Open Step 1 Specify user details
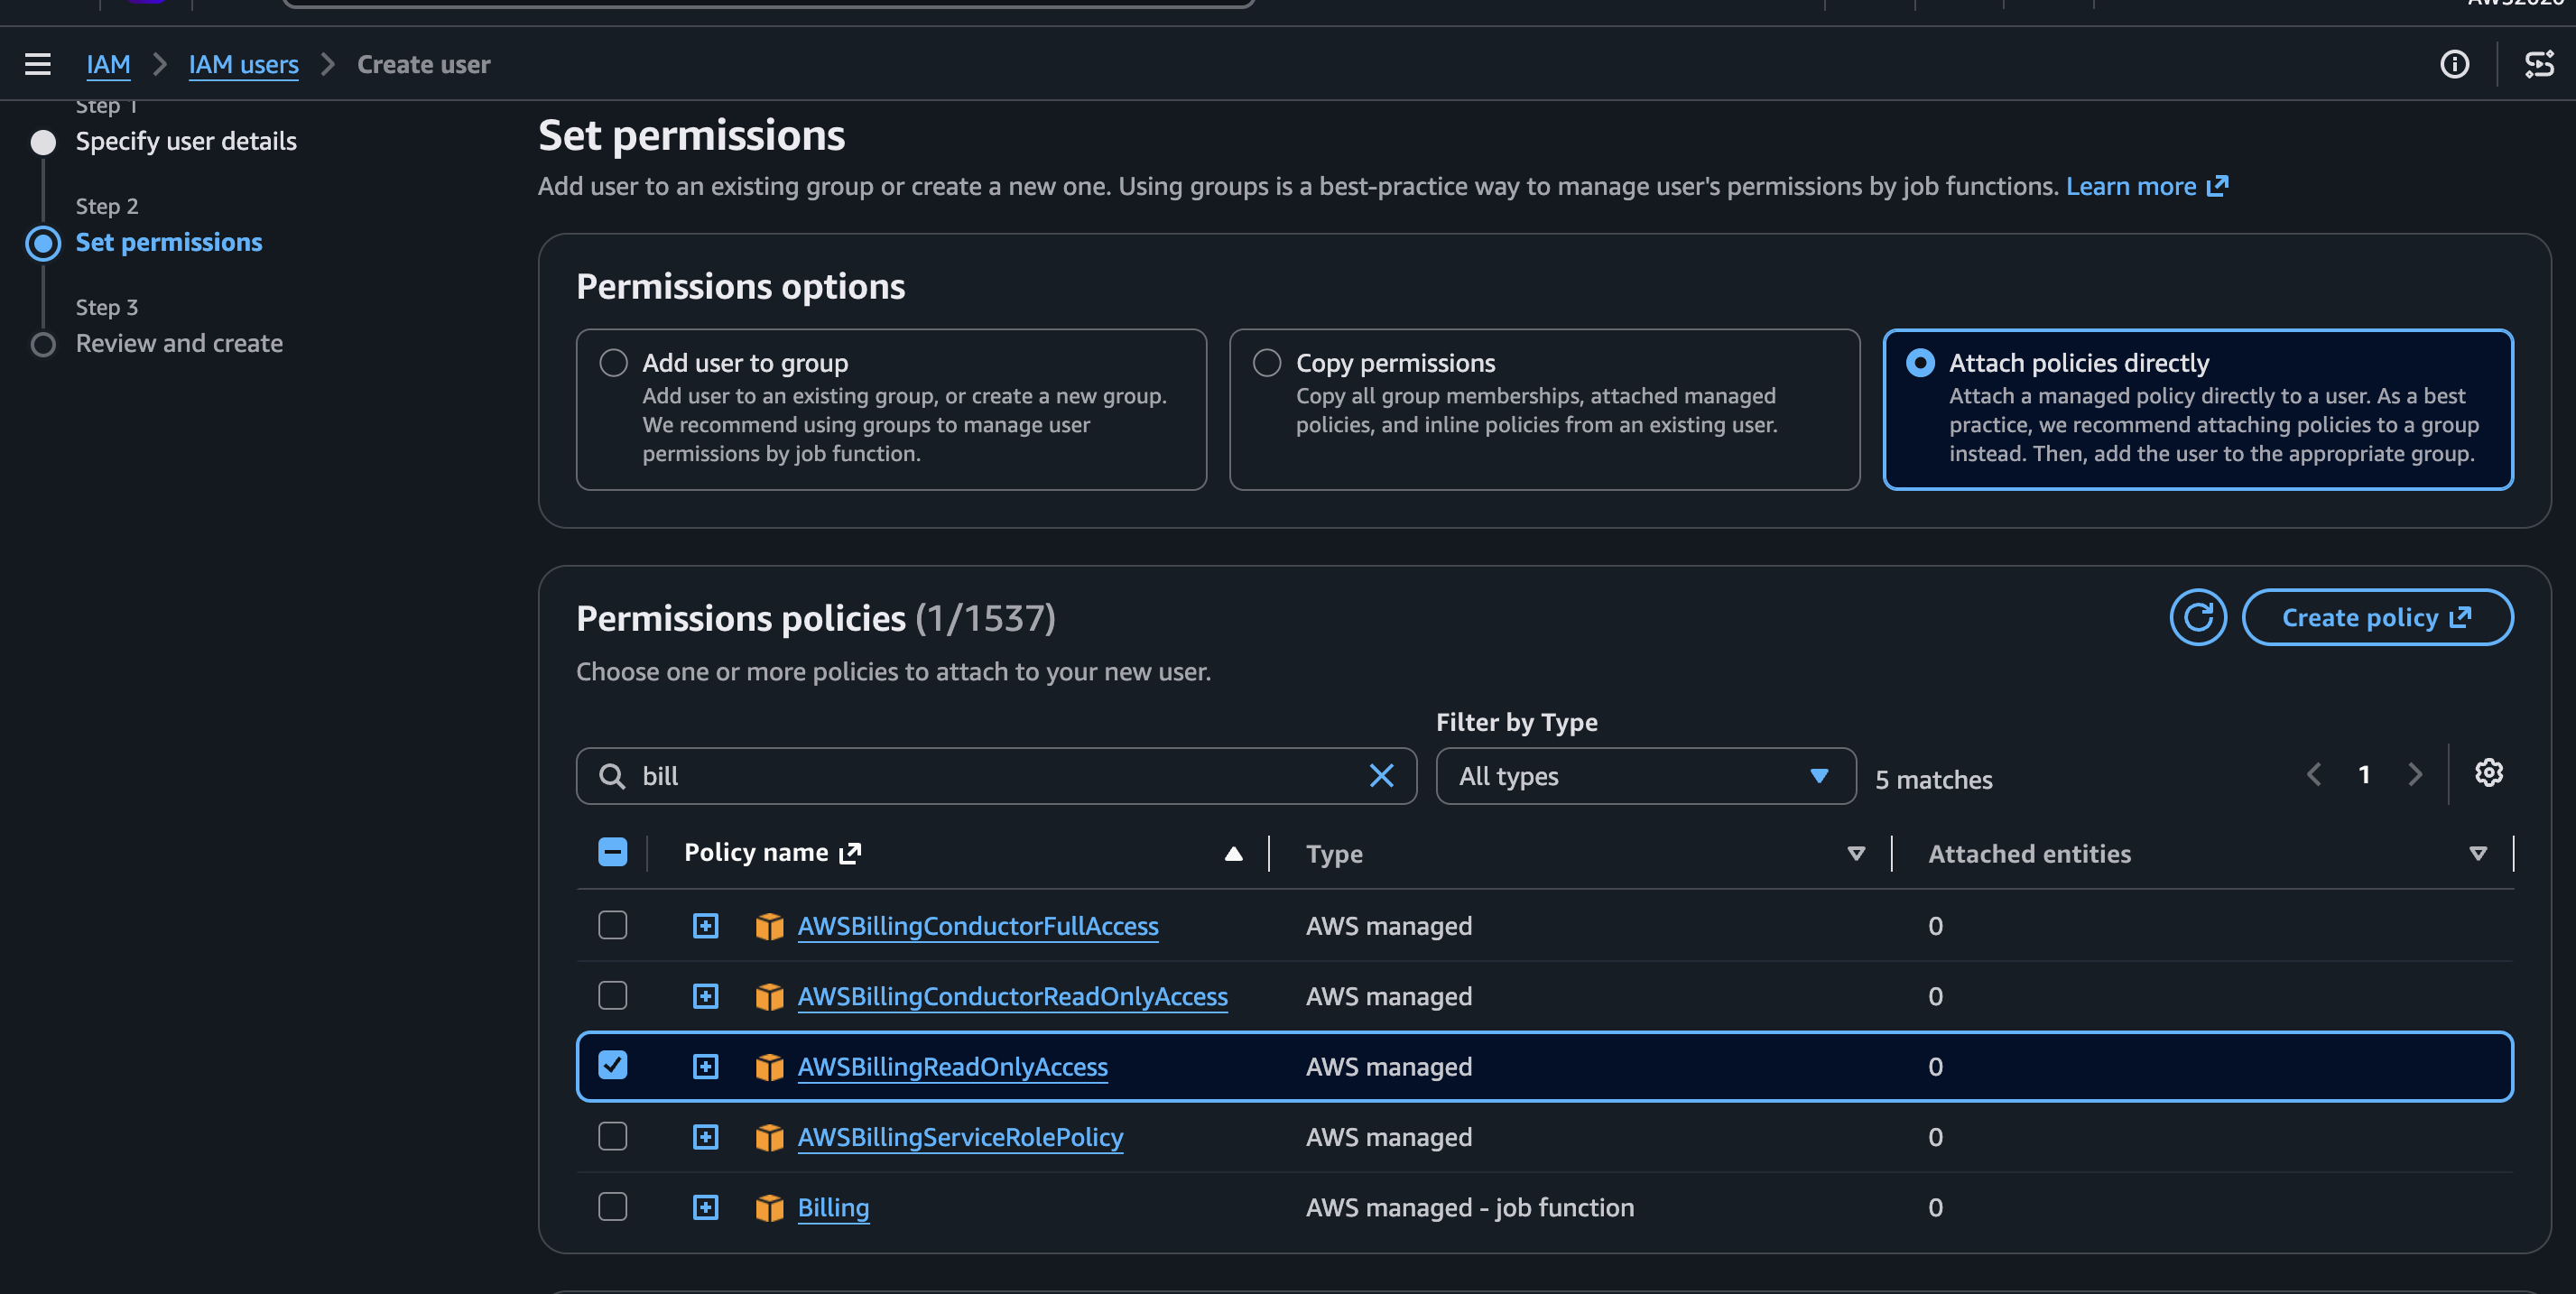Image resolution: width=2576 pixels, height=1294 pixels. point(186,141)
